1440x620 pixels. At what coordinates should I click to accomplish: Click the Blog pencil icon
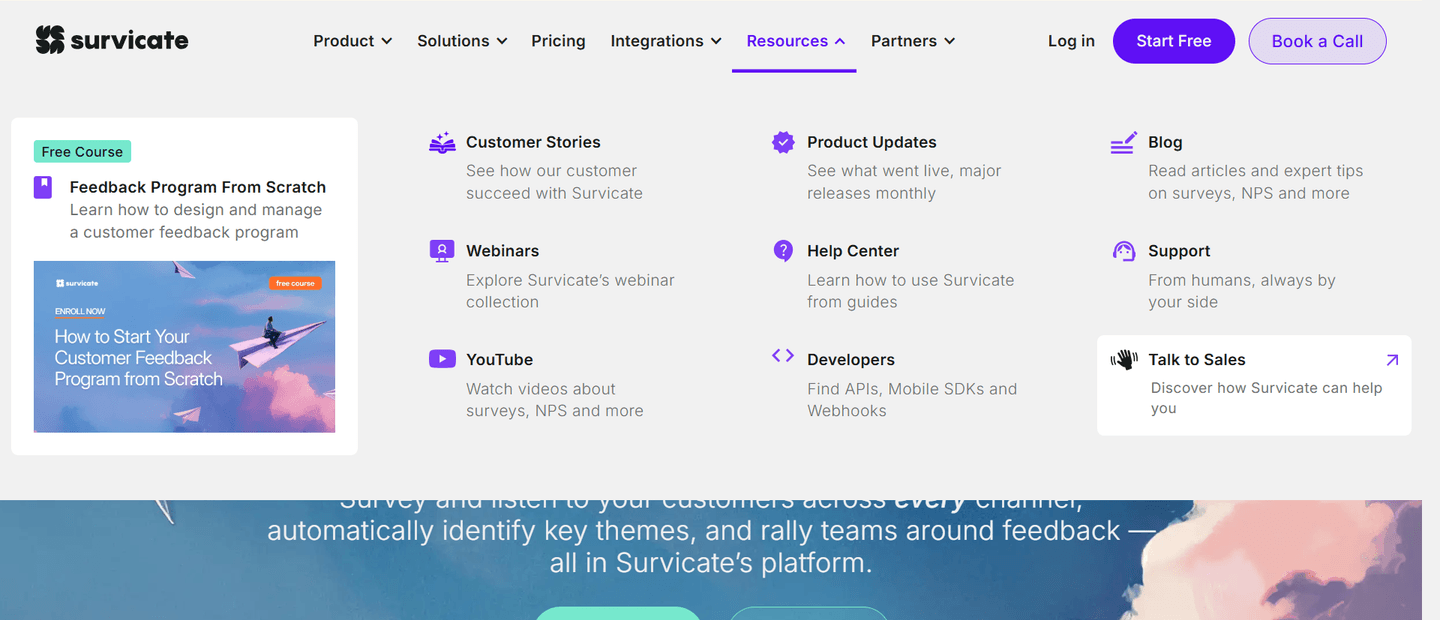coord(1124,143)
